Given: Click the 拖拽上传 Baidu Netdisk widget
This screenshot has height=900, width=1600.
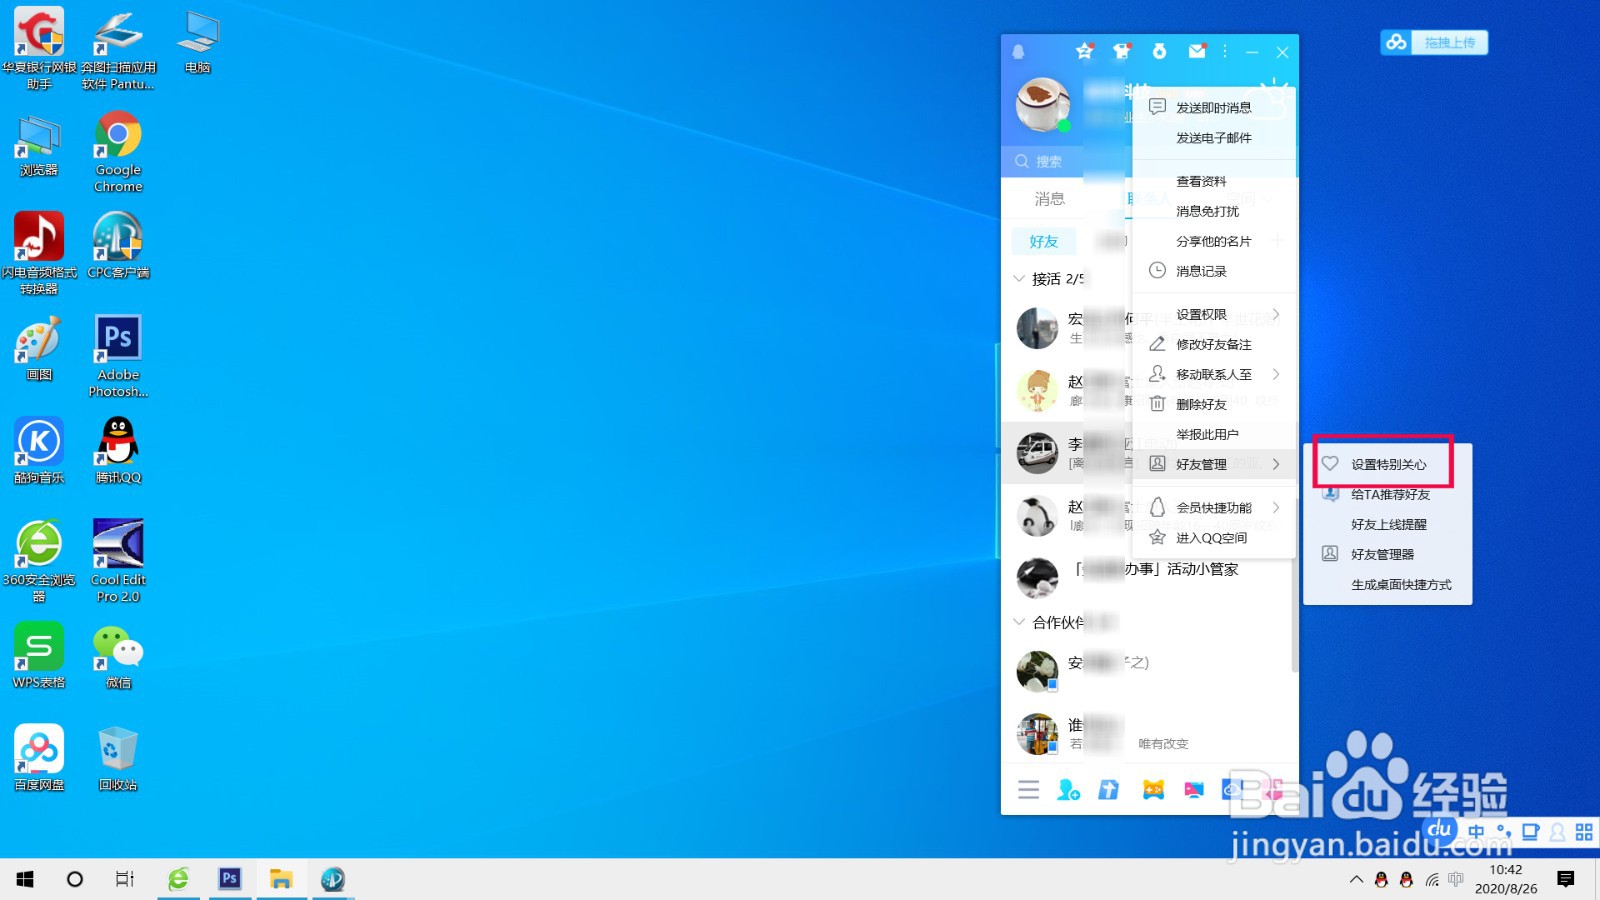Looking at the screenshot, I should pos(1434,42).
